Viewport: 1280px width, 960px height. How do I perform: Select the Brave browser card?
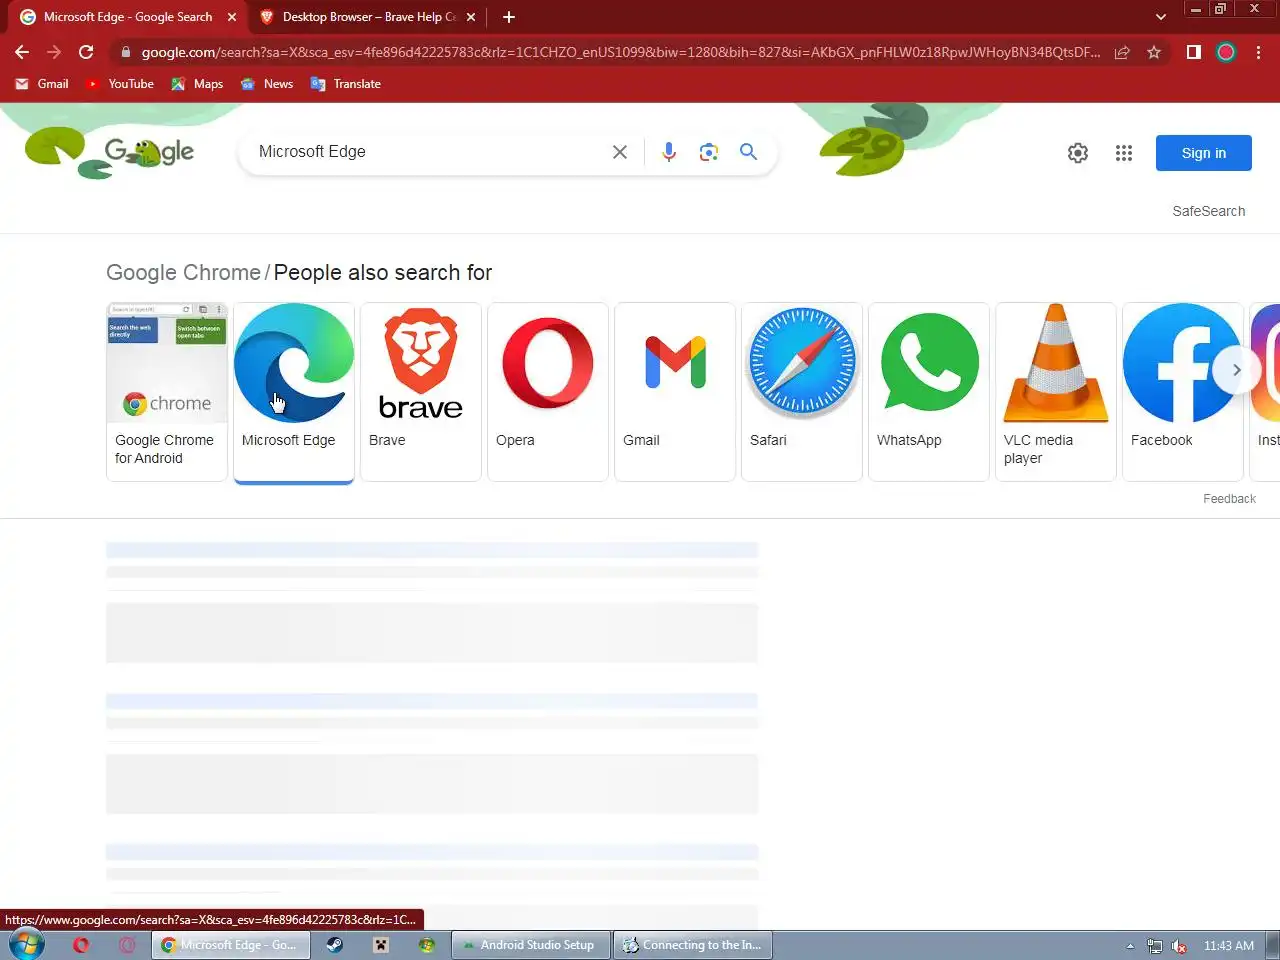pyautogui.click(x=421, y=392)
